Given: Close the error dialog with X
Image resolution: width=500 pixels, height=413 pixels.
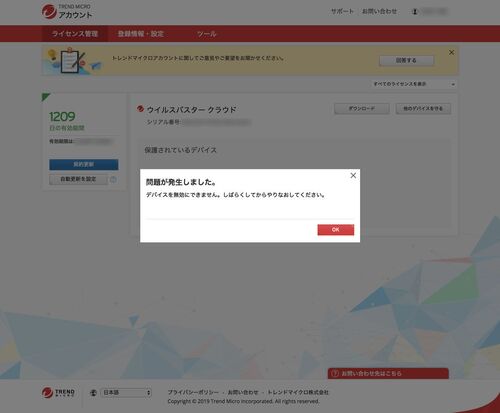Looking at the screenshot, I should coord(353,175).
